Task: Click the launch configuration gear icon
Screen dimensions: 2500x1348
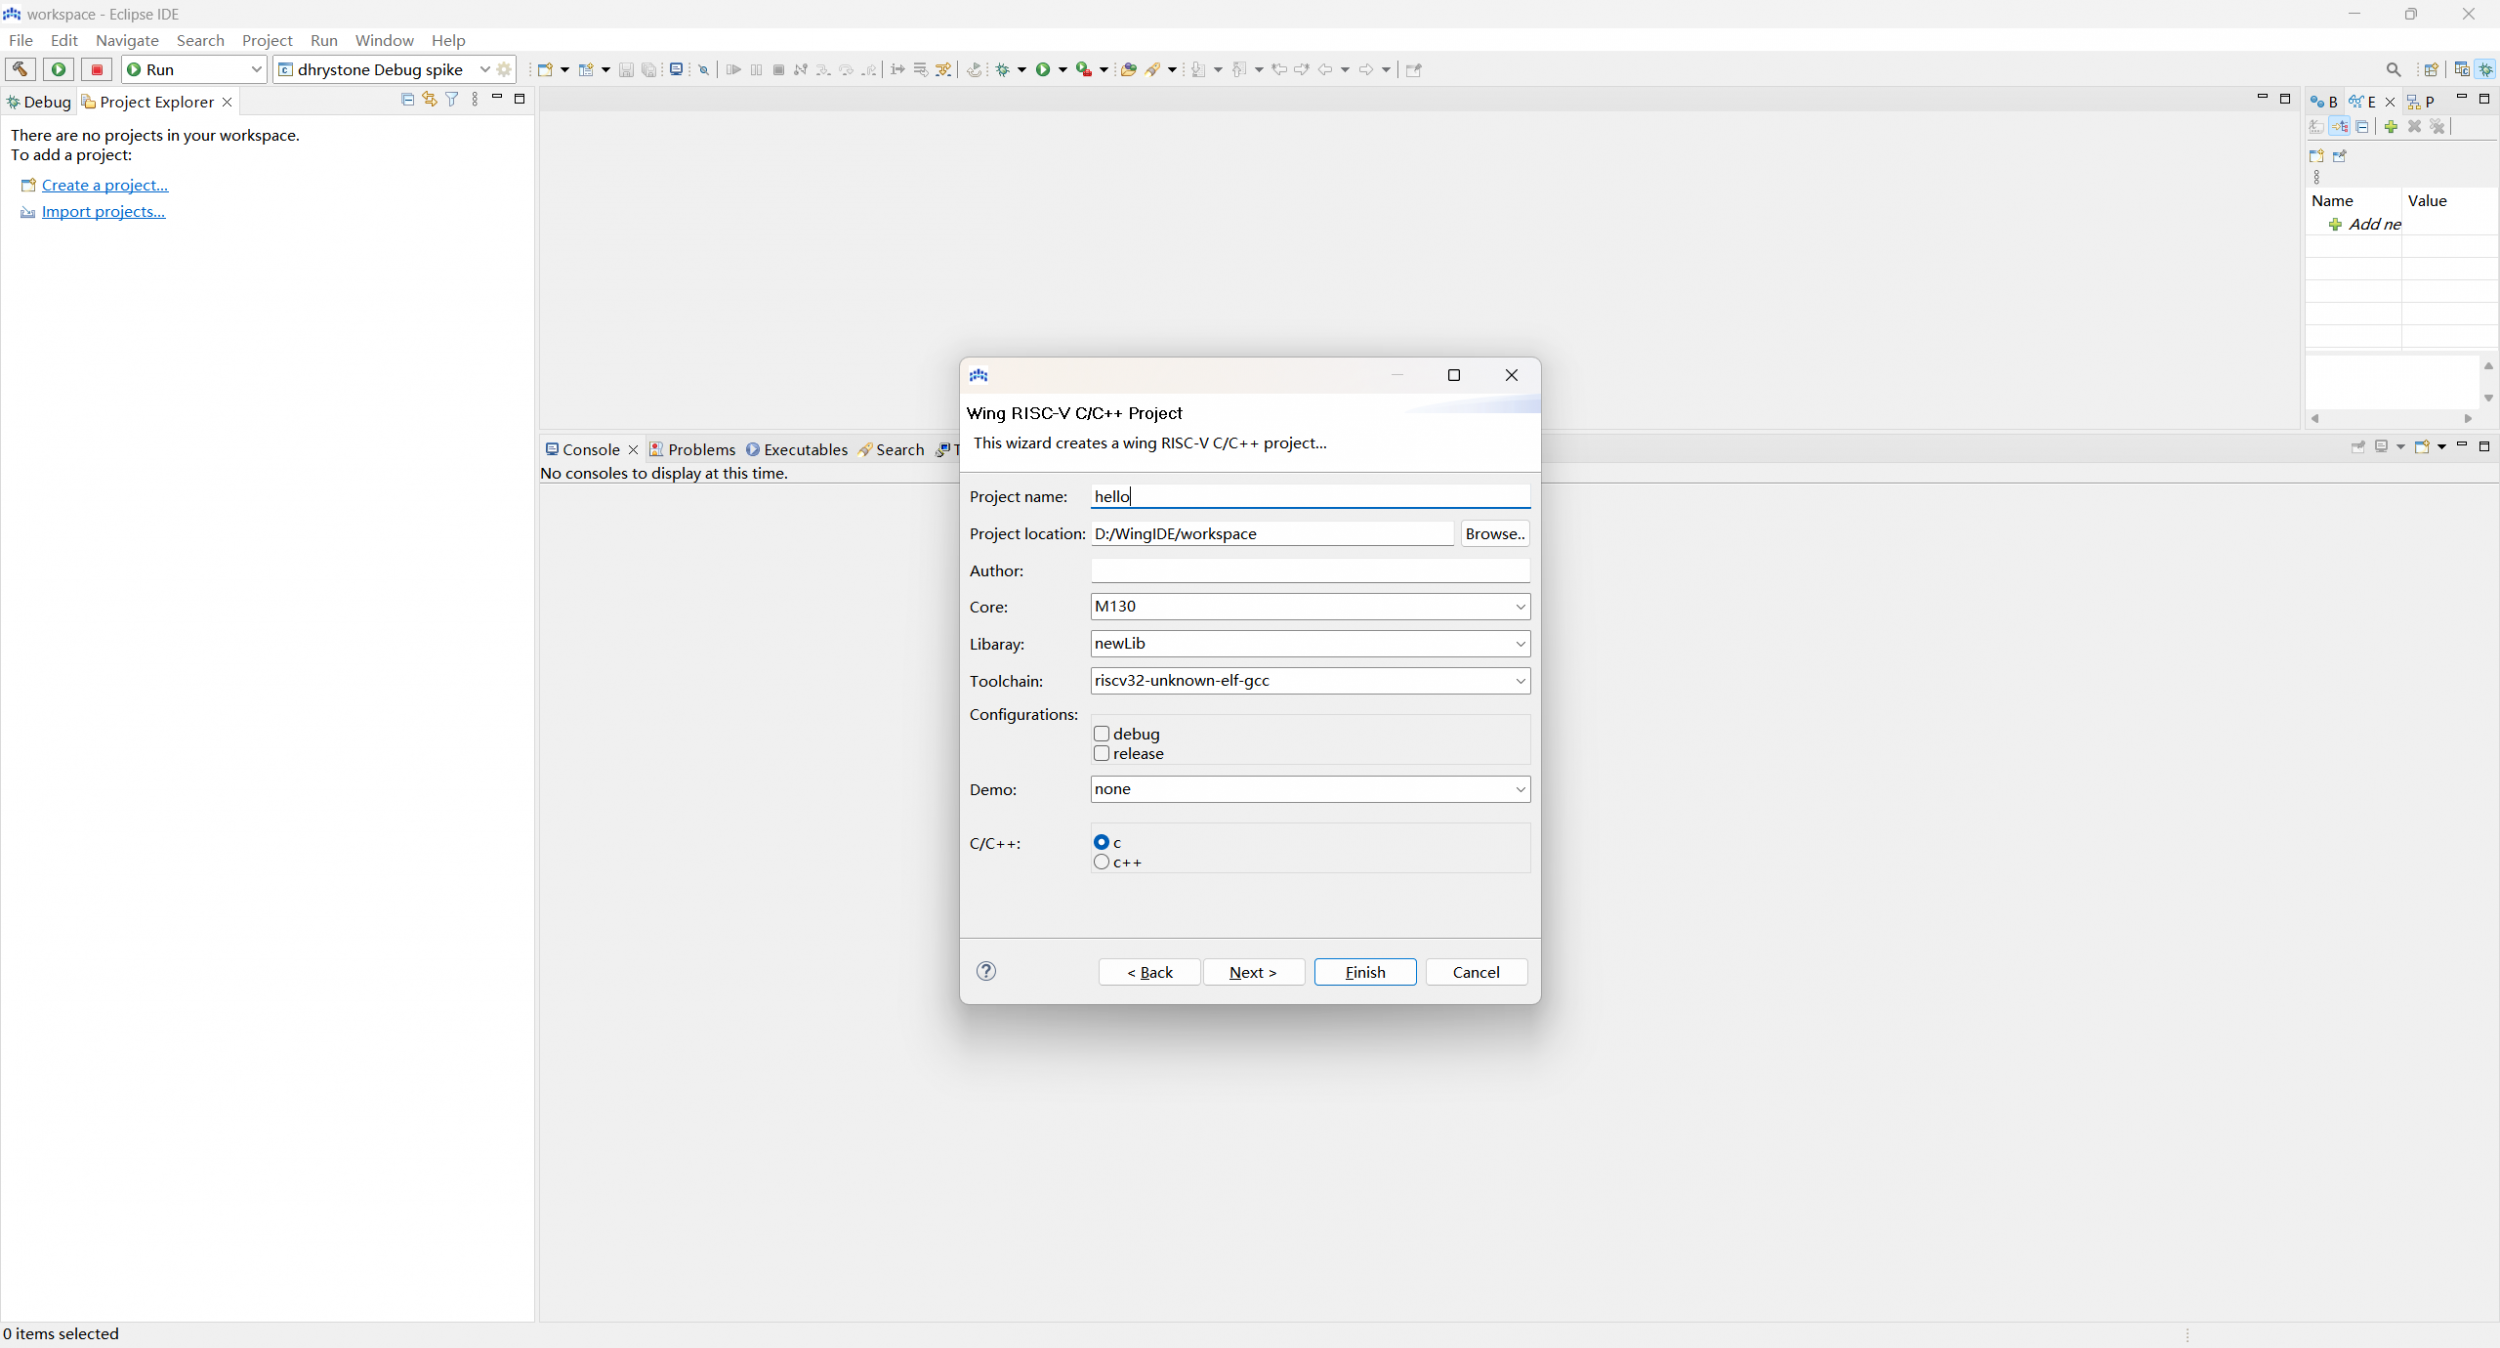Action: pyautogui.click(x=504, y=69)
